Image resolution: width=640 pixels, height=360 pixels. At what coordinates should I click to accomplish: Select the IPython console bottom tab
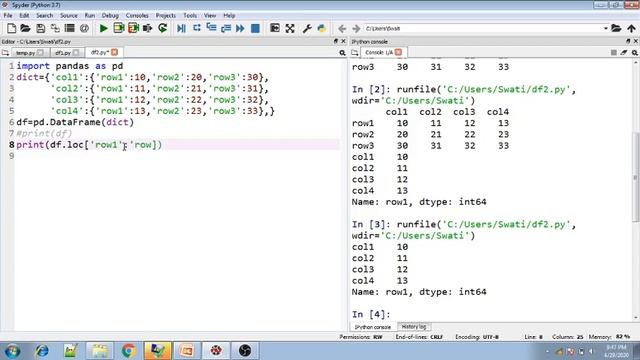373,327
